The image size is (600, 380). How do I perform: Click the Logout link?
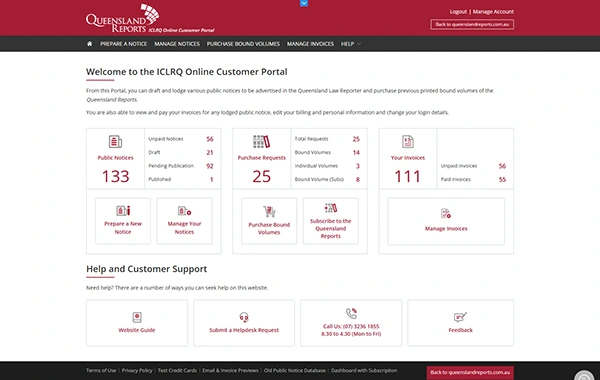458,11
